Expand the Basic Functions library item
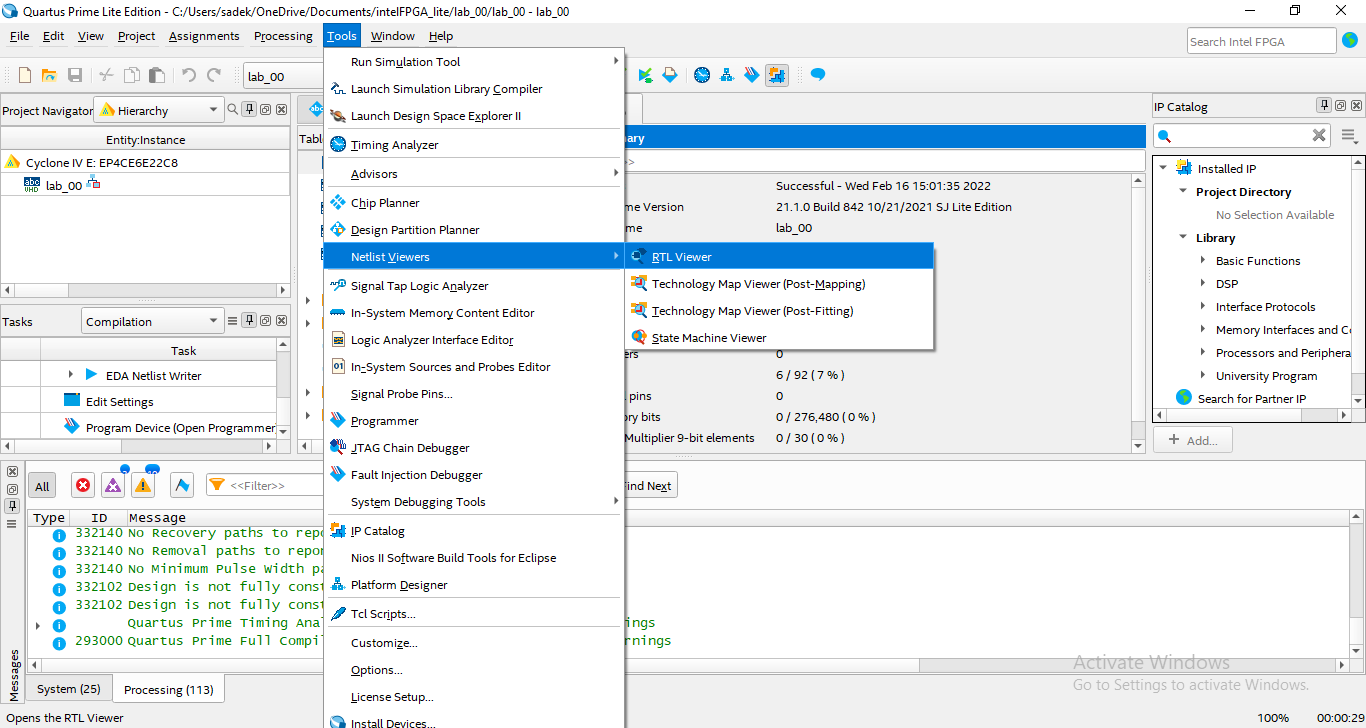This screenshot has width=1366, height=728. [1203, 261]
